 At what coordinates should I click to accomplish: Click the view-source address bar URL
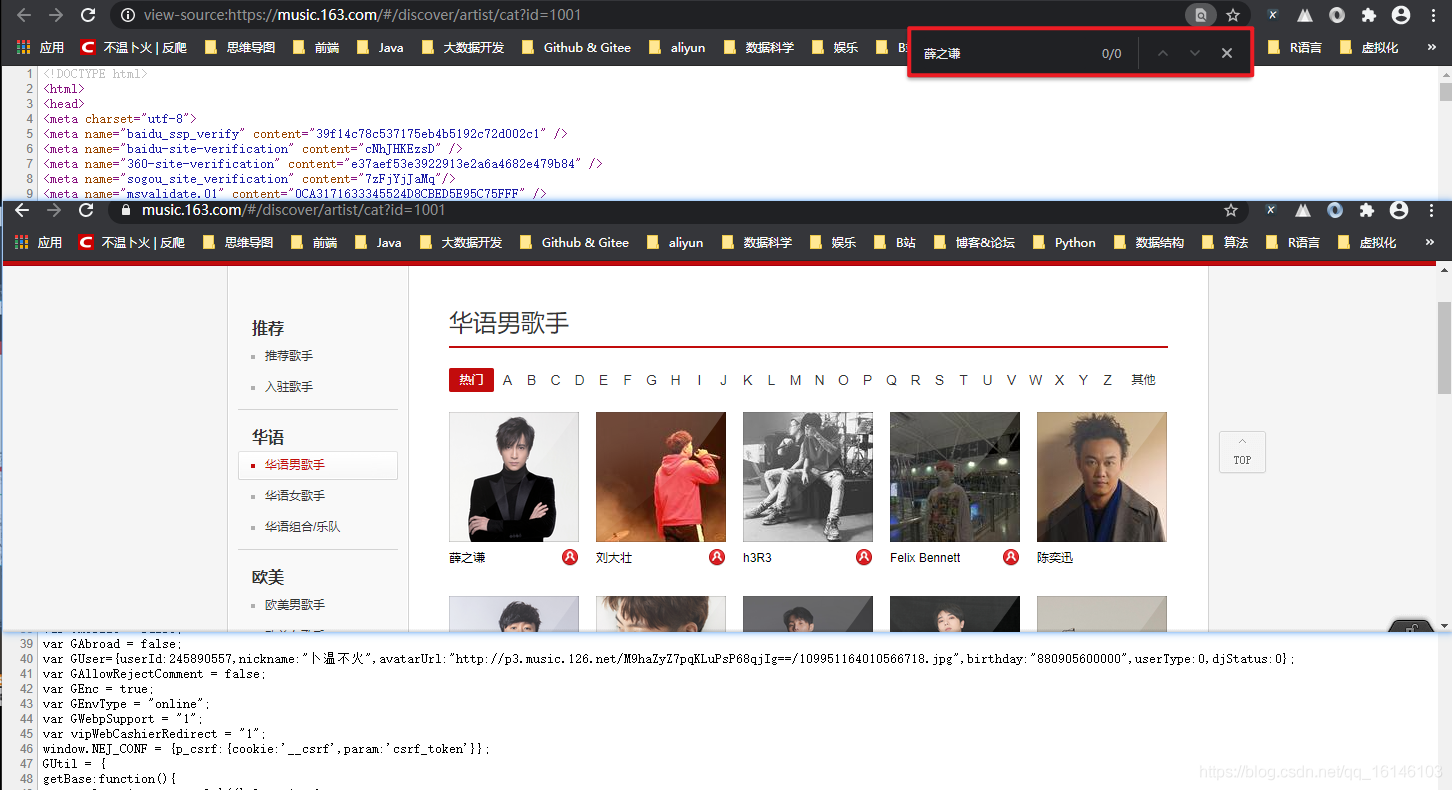tap(362, 15)
